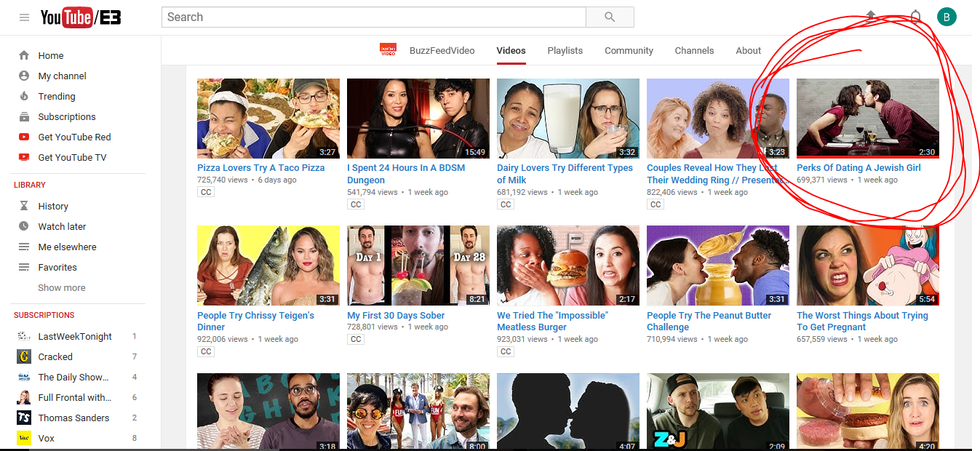Click the Subscriptions icon in sidebar
Viewport: 980px width, 451px height.
(24, 117)
